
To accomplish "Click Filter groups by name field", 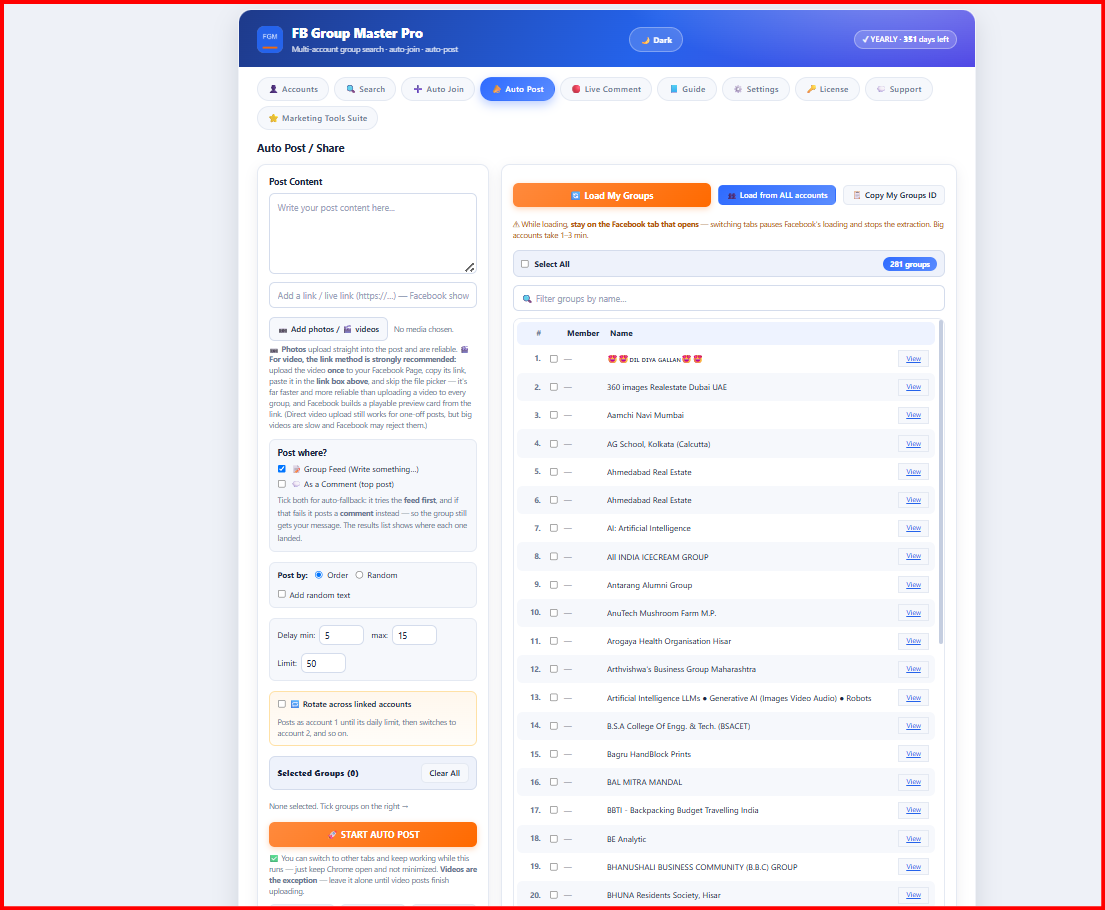I will (729, 299).
